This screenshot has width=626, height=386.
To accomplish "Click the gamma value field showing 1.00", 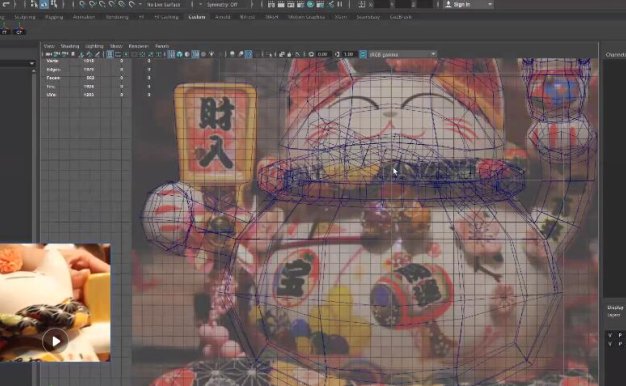I will click(x=349, y=54).
